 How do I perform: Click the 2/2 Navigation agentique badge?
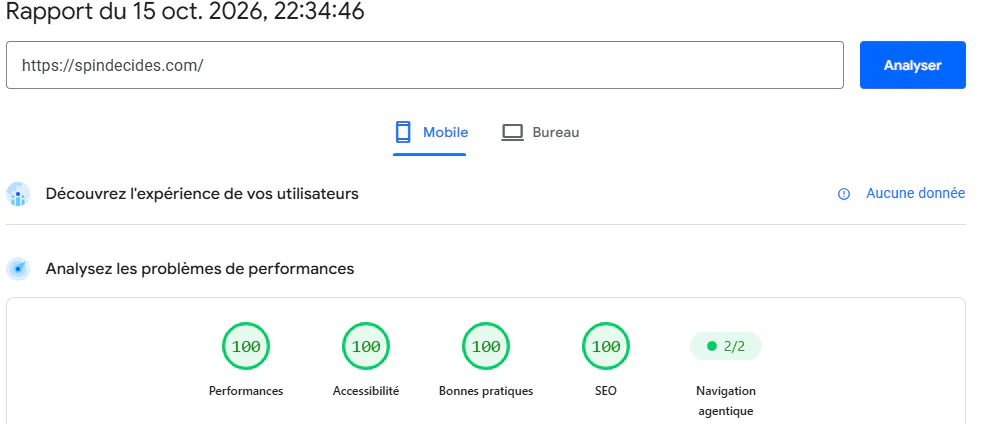pyautogui.click(x=726, y=346)
